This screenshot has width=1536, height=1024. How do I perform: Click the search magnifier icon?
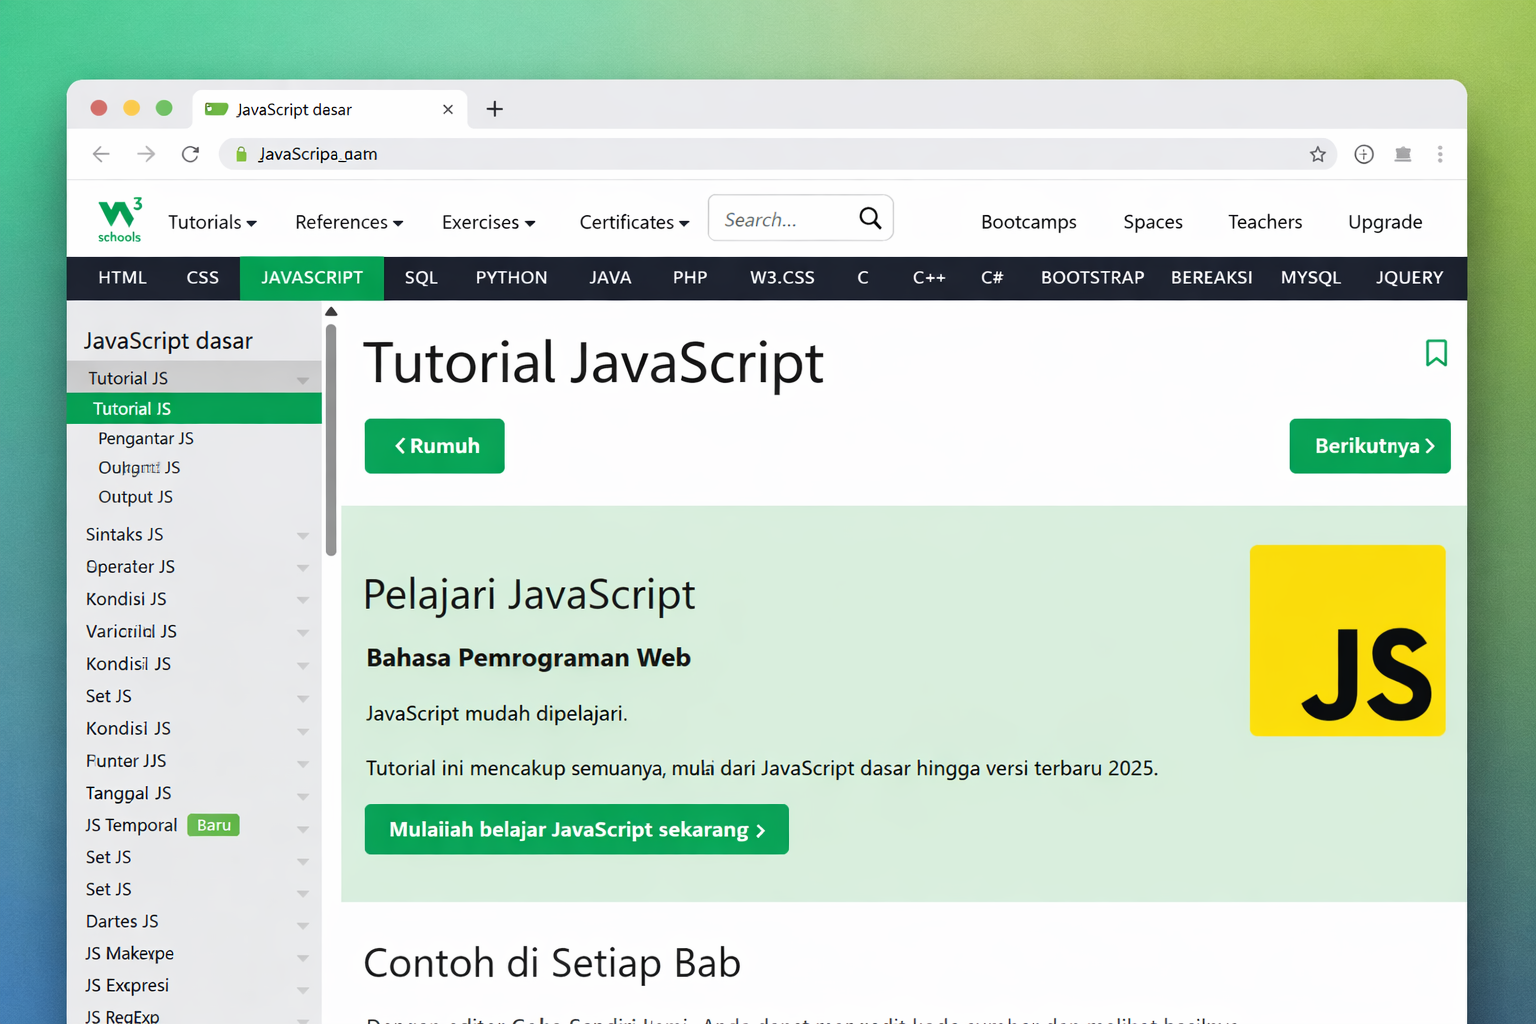coord(870,218)
